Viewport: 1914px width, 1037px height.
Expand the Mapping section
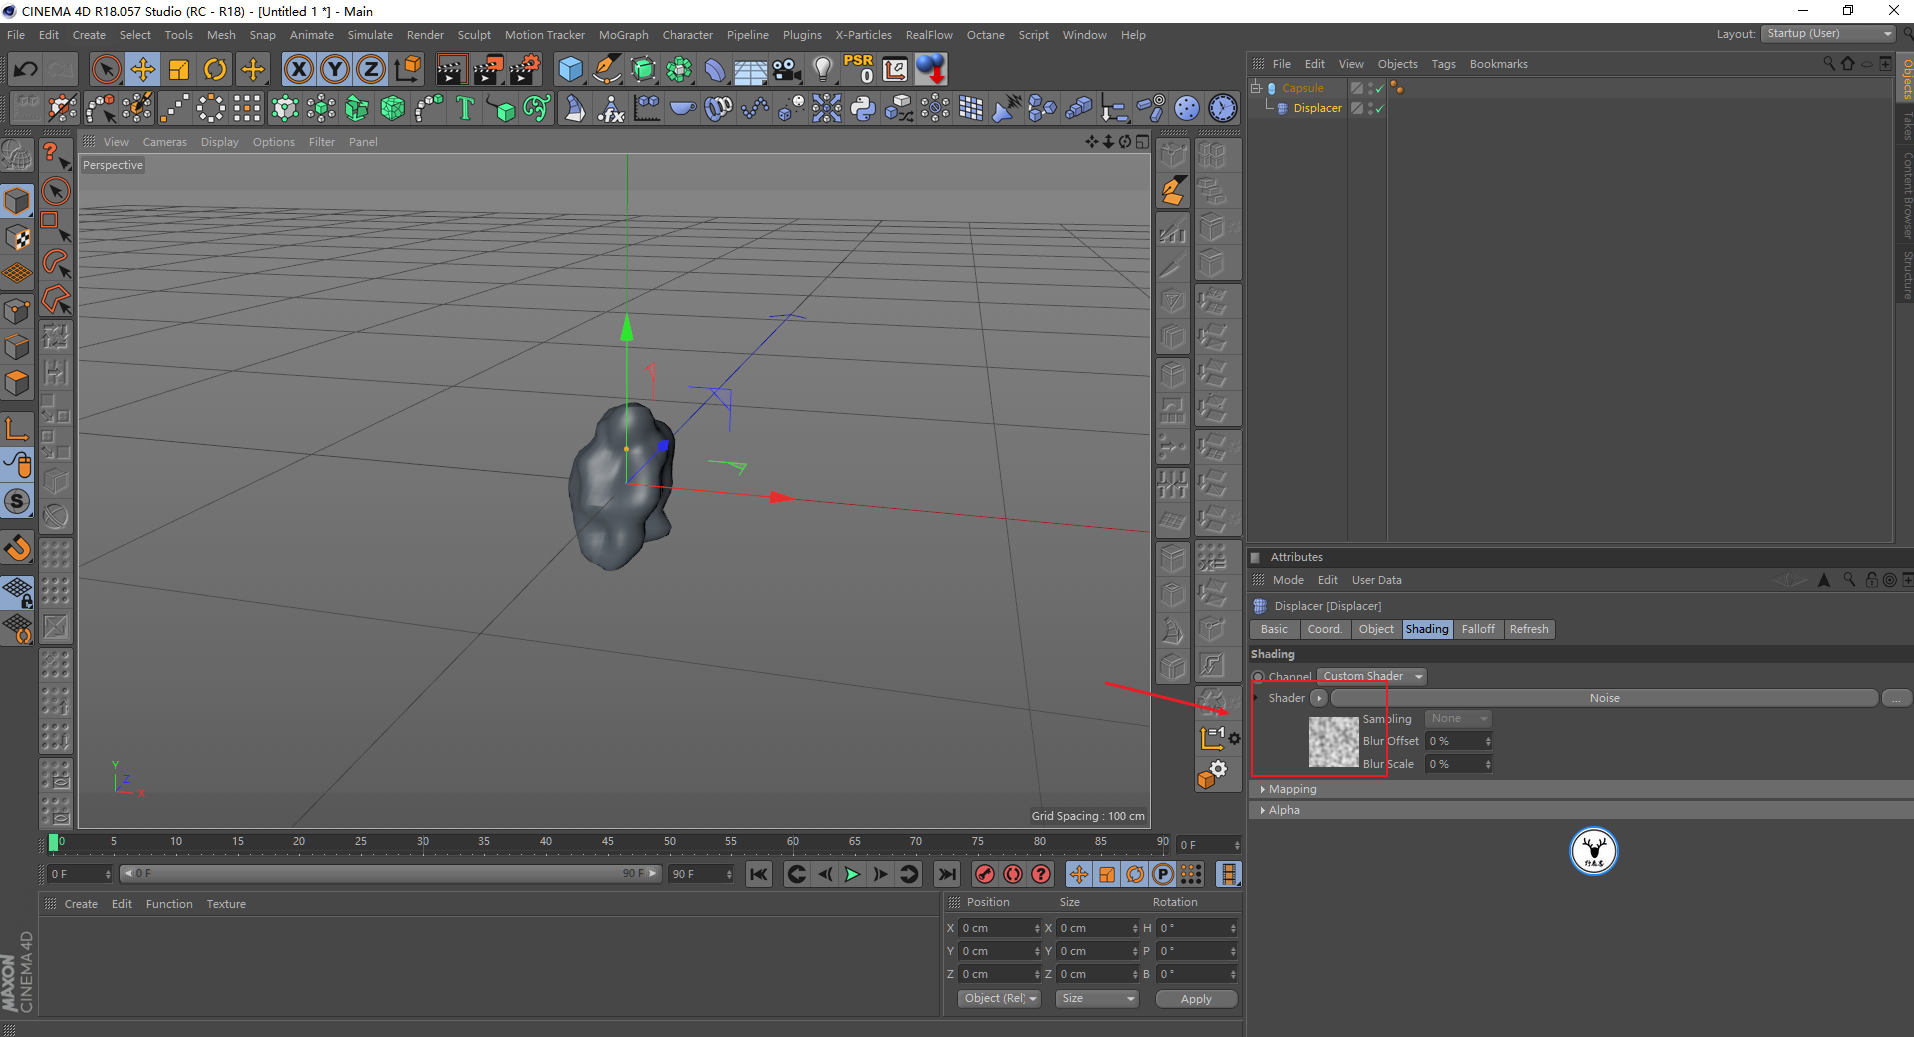click(x=1292, y=789)
